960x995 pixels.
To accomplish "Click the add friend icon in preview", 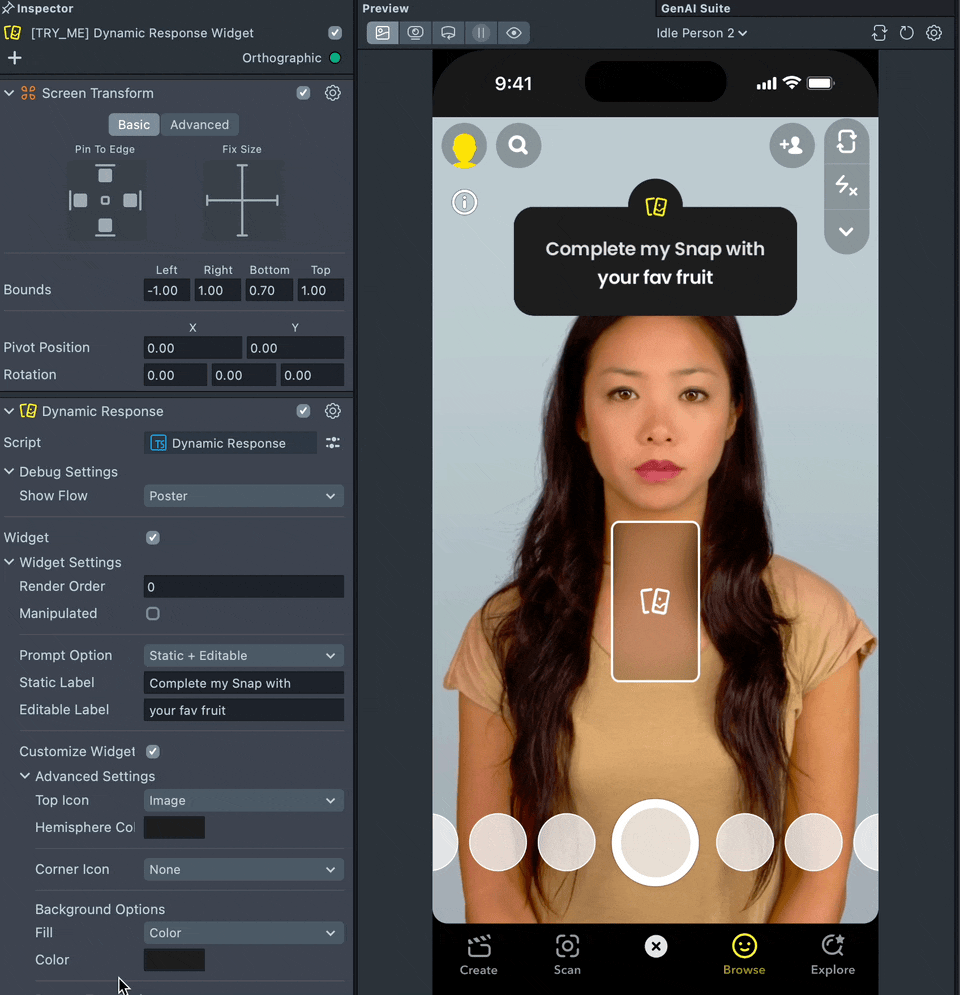I will 791,146.
